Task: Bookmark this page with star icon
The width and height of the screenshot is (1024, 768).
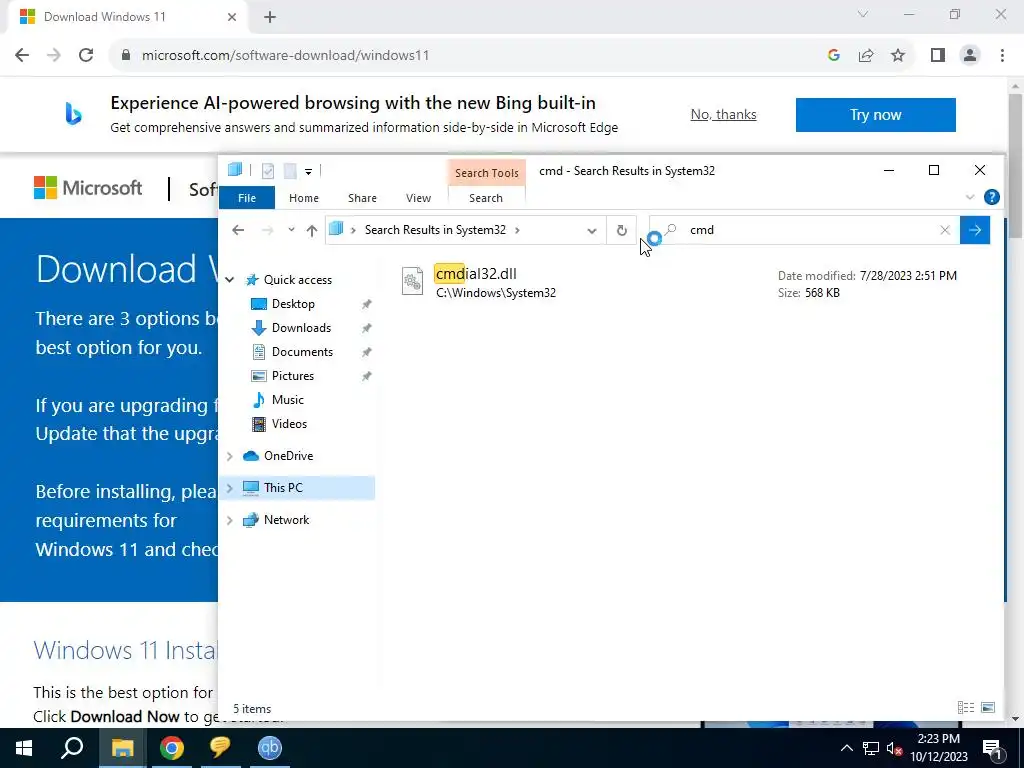Action: [x=898, y=56]
